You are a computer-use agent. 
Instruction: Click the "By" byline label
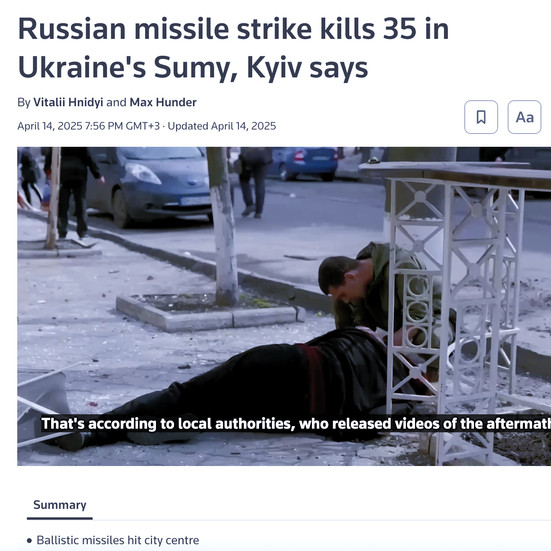[x=24, y=102]
